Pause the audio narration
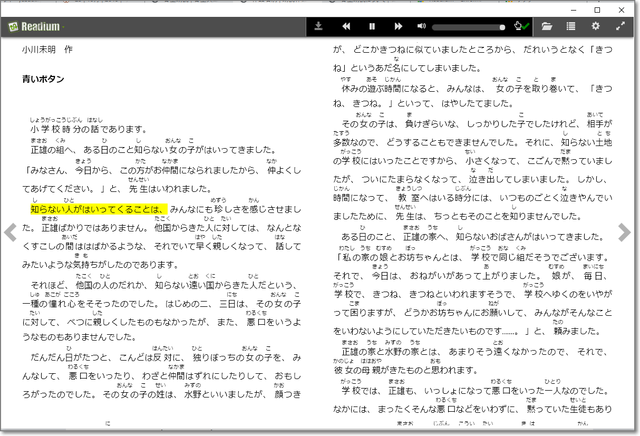Viewport: 640px width, 436px height. 372,26
